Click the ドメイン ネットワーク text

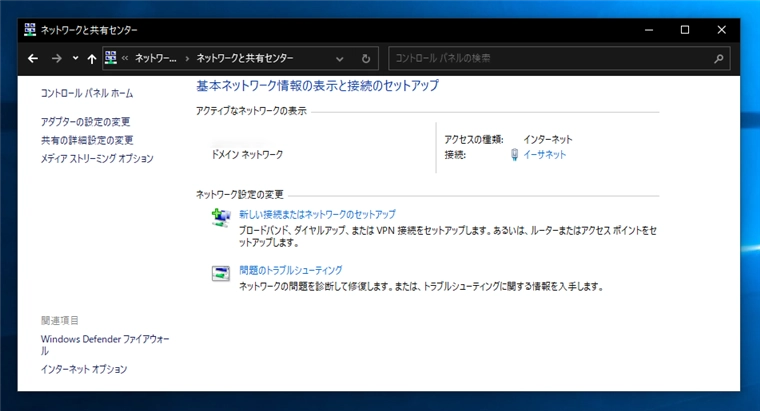click(247, 155)
